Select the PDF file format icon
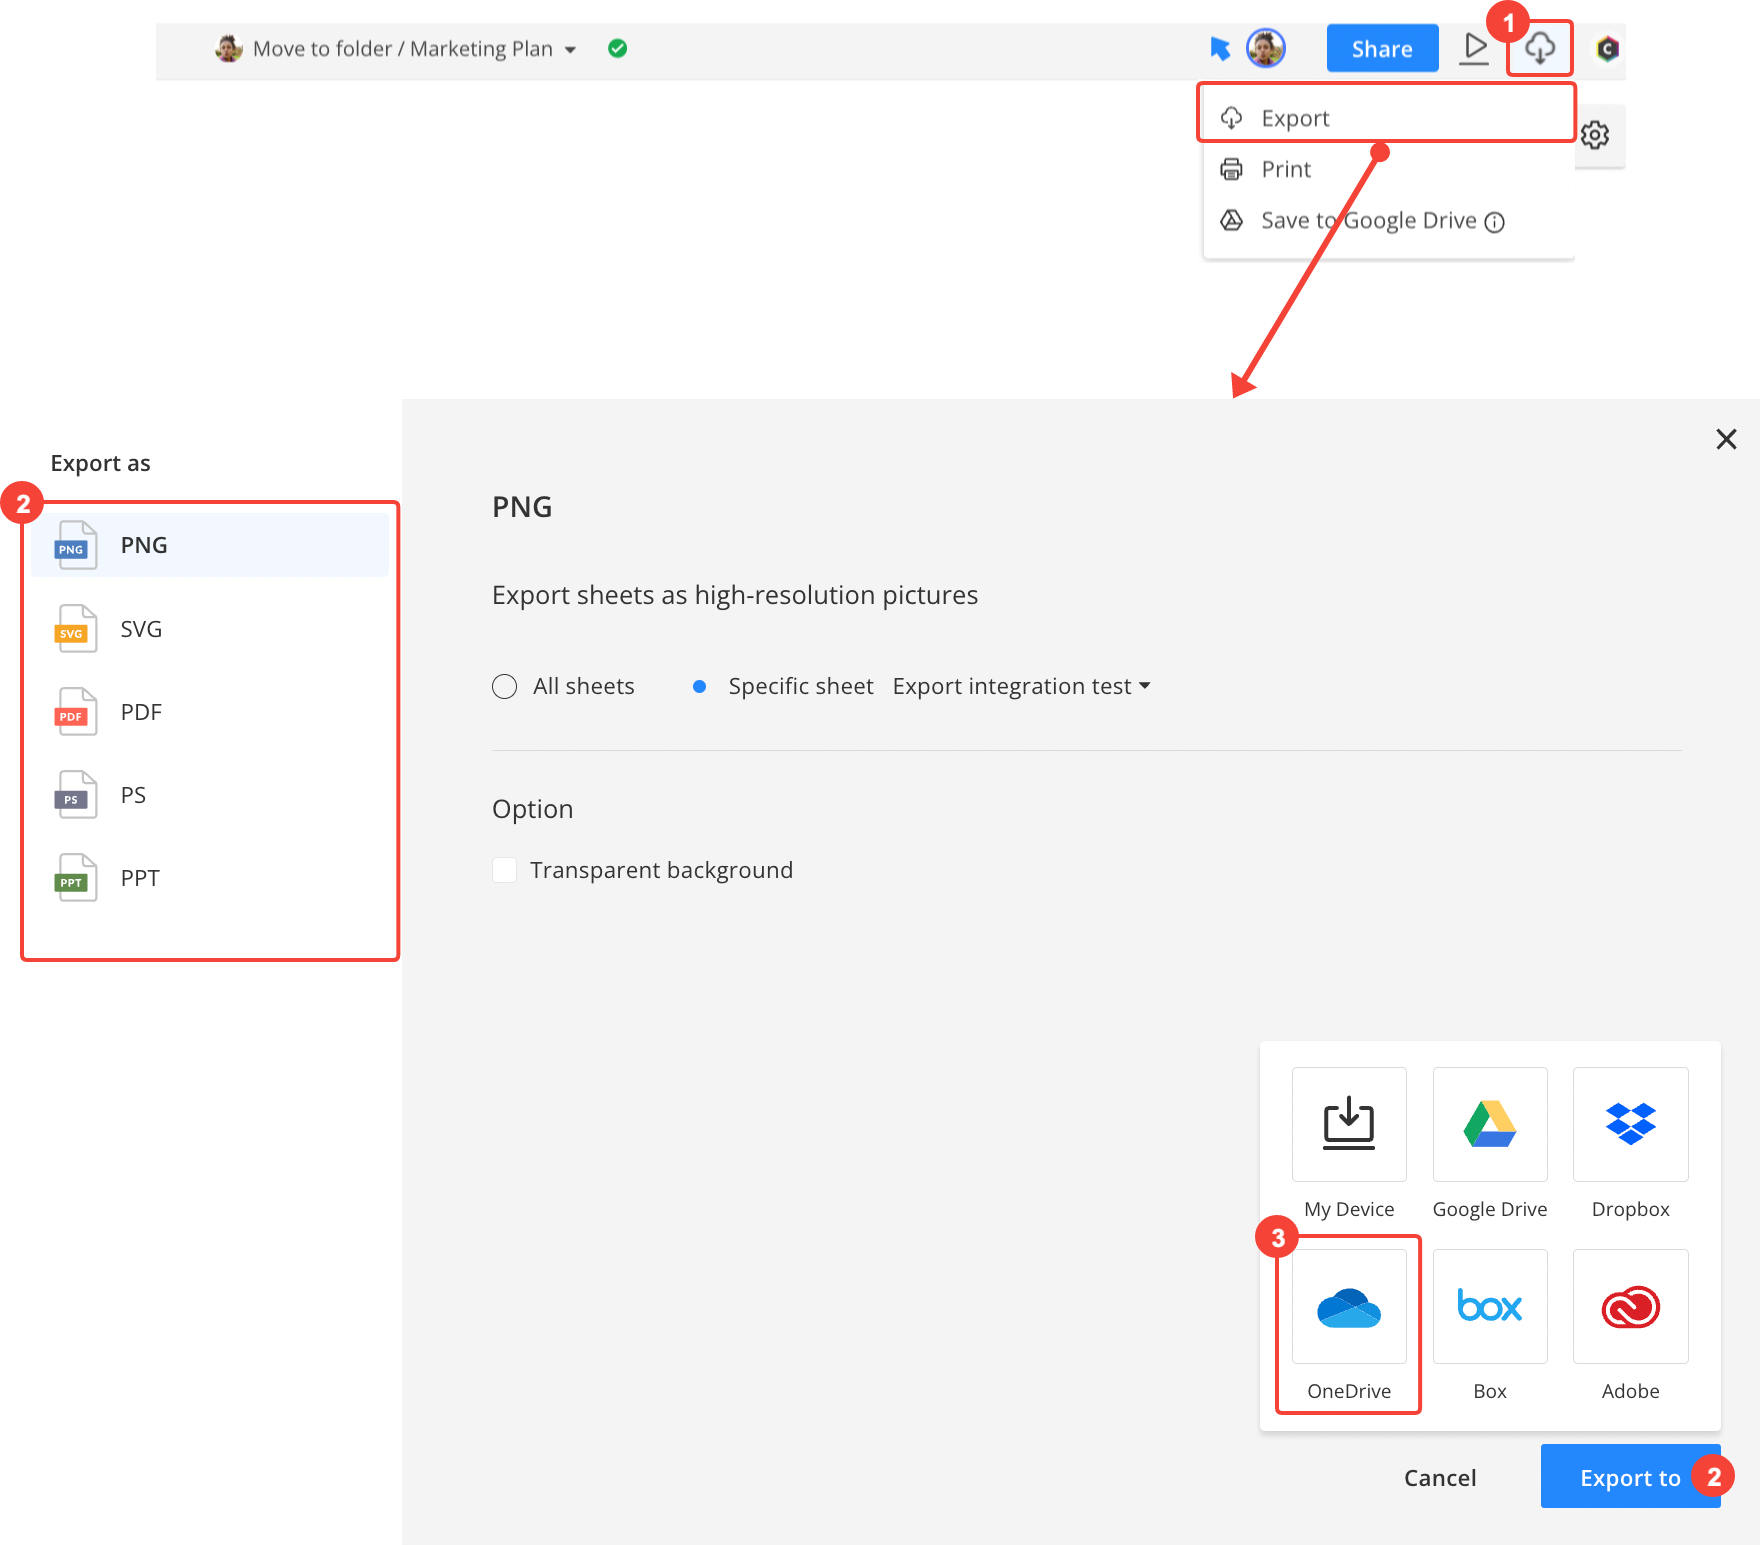The image size is (1760, 1545). tap(75, 712)
